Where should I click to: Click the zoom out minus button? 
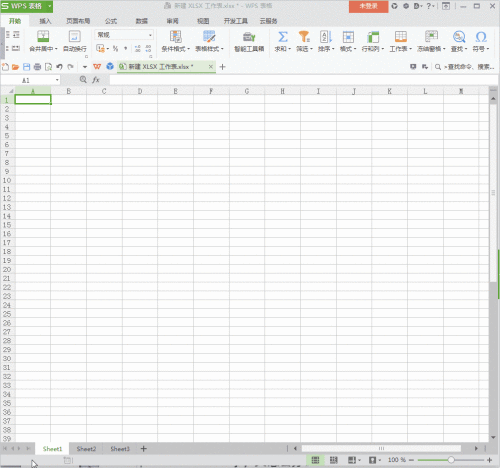tap(411, 460)
